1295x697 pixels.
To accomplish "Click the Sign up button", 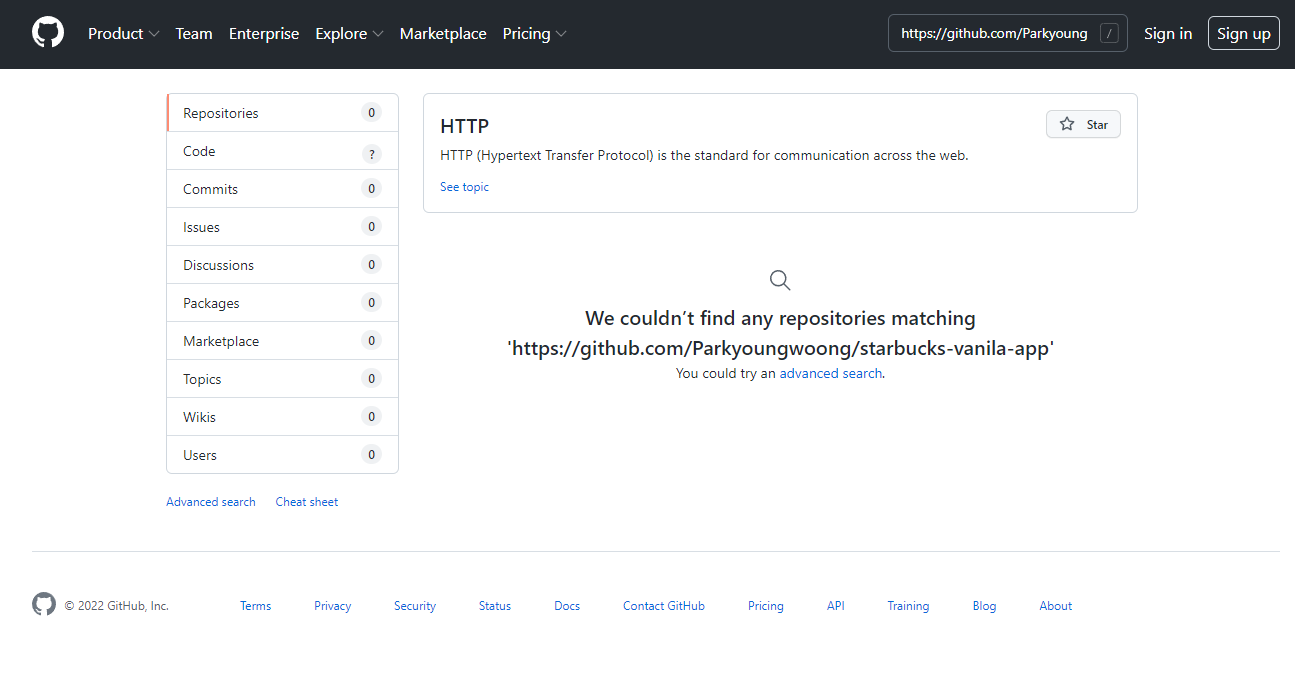I will click(x=1244, y=33).
